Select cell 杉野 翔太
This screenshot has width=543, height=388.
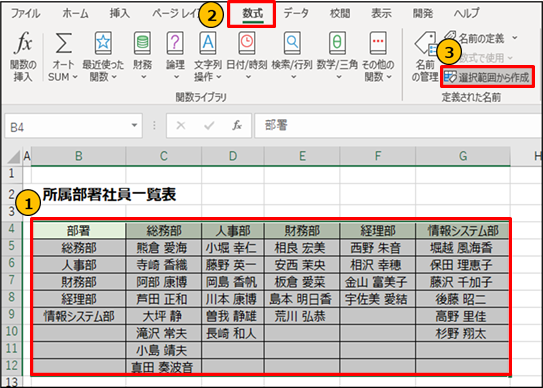click(x=463, y=333)
